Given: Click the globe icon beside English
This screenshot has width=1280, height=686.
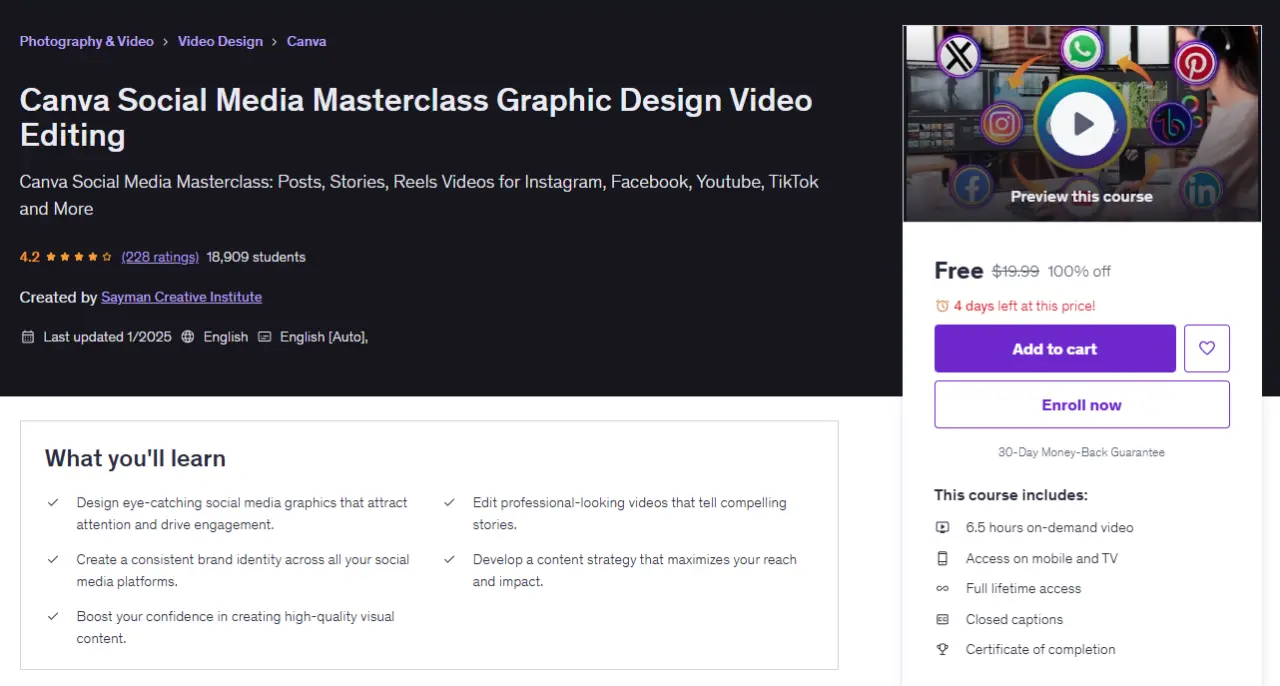Looking at the screenshot, I should tap(188, 337).
